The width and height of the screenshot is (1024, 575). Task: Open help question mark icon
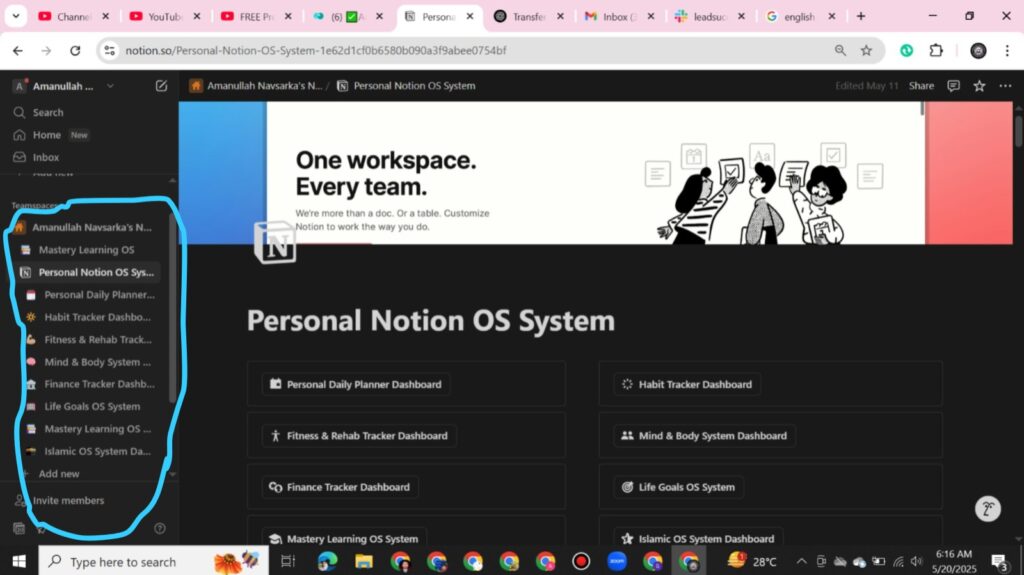pyautogui.click(x=160, y=529)
